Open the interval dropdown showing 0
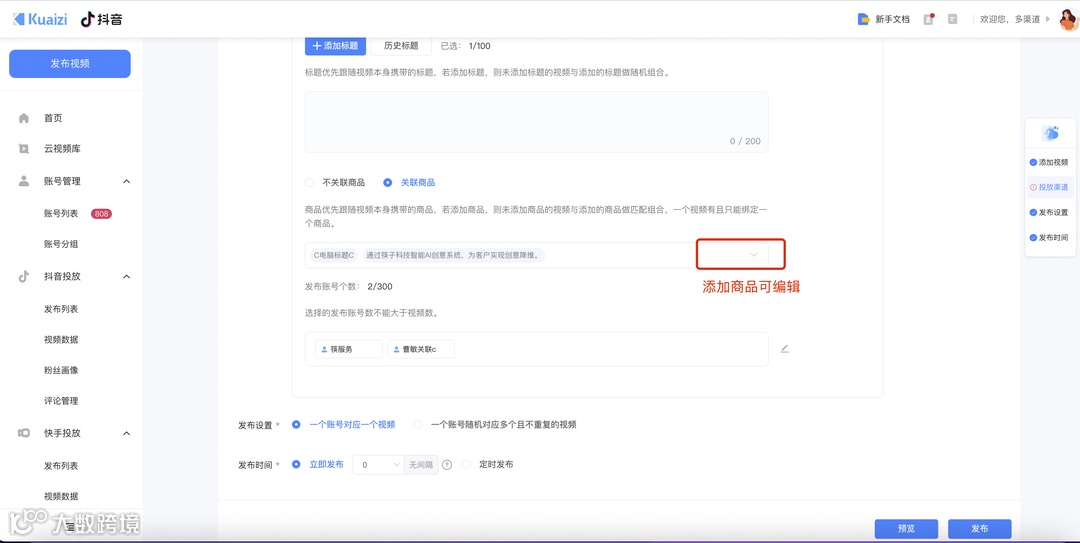This screenshot has width=1080, height=543. (378, 465)
